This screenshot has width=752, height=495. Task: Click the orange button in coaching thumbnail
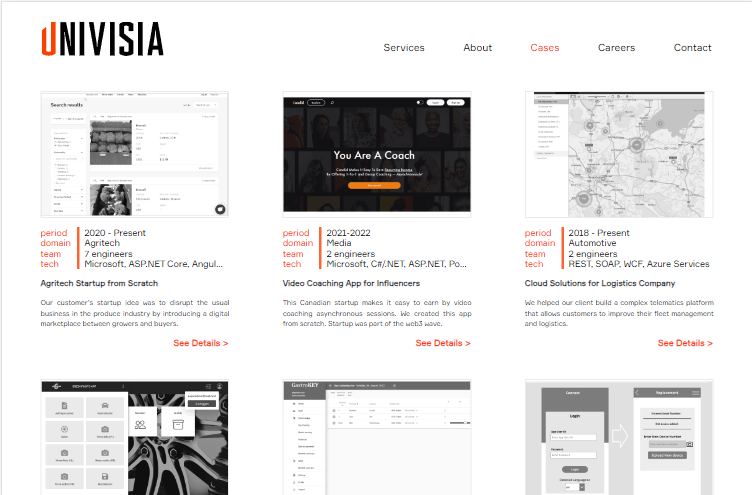coord(375,185)
